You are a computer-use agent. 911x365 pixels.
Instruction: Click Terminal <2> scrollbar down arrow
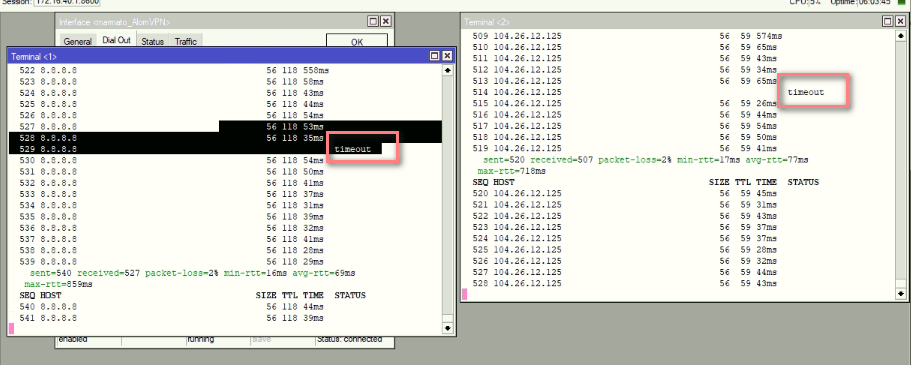click(x=901, y=294)
